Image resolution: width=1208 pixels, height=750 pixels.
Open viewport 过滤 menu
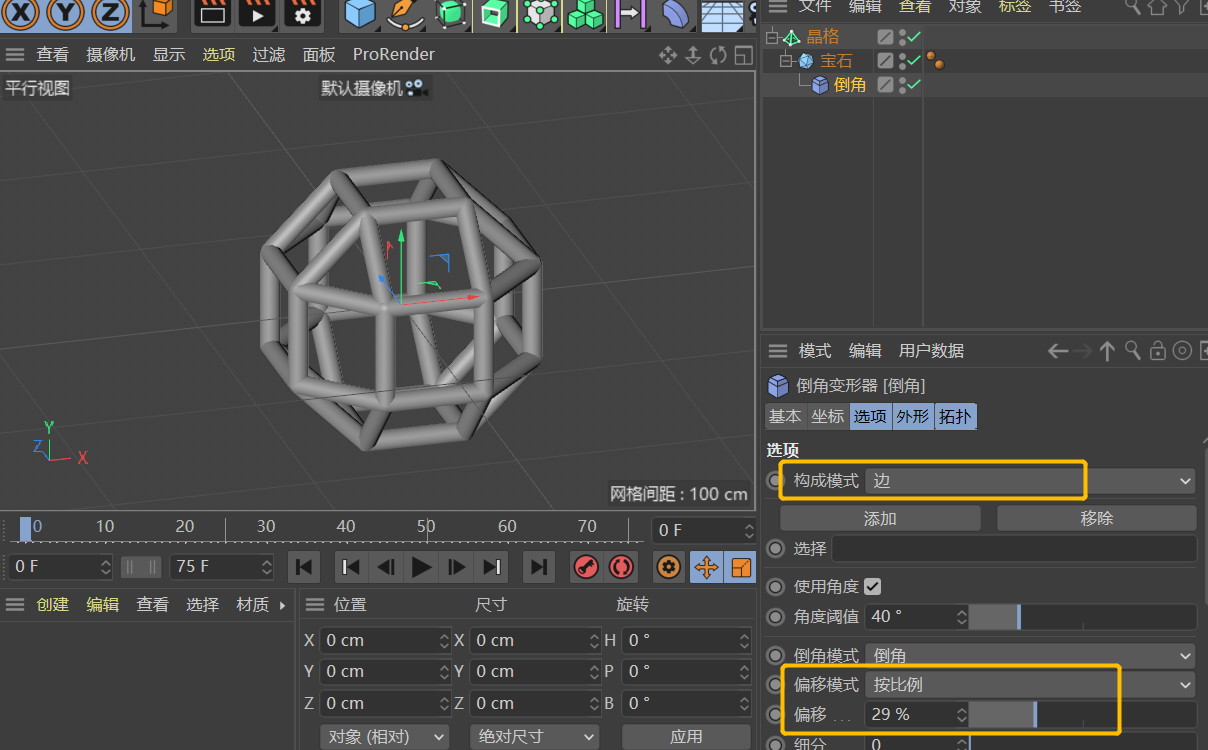coord(269,55)
